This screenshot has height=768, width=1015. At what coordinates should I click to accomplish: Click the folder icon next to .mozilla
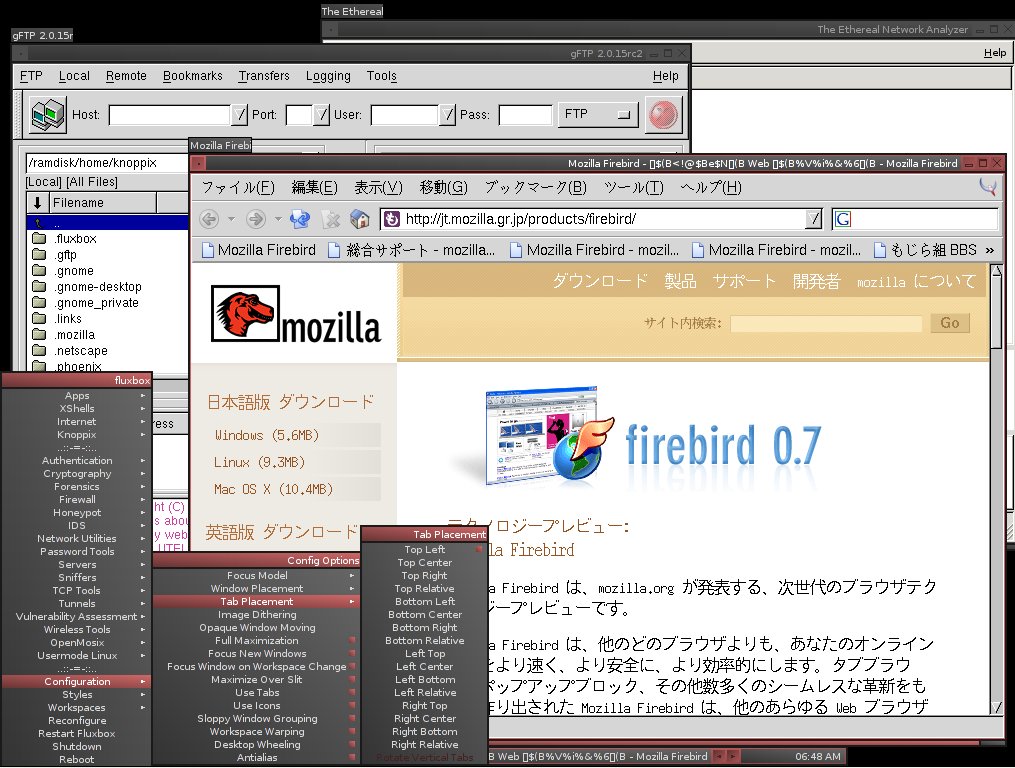point(39,335)
